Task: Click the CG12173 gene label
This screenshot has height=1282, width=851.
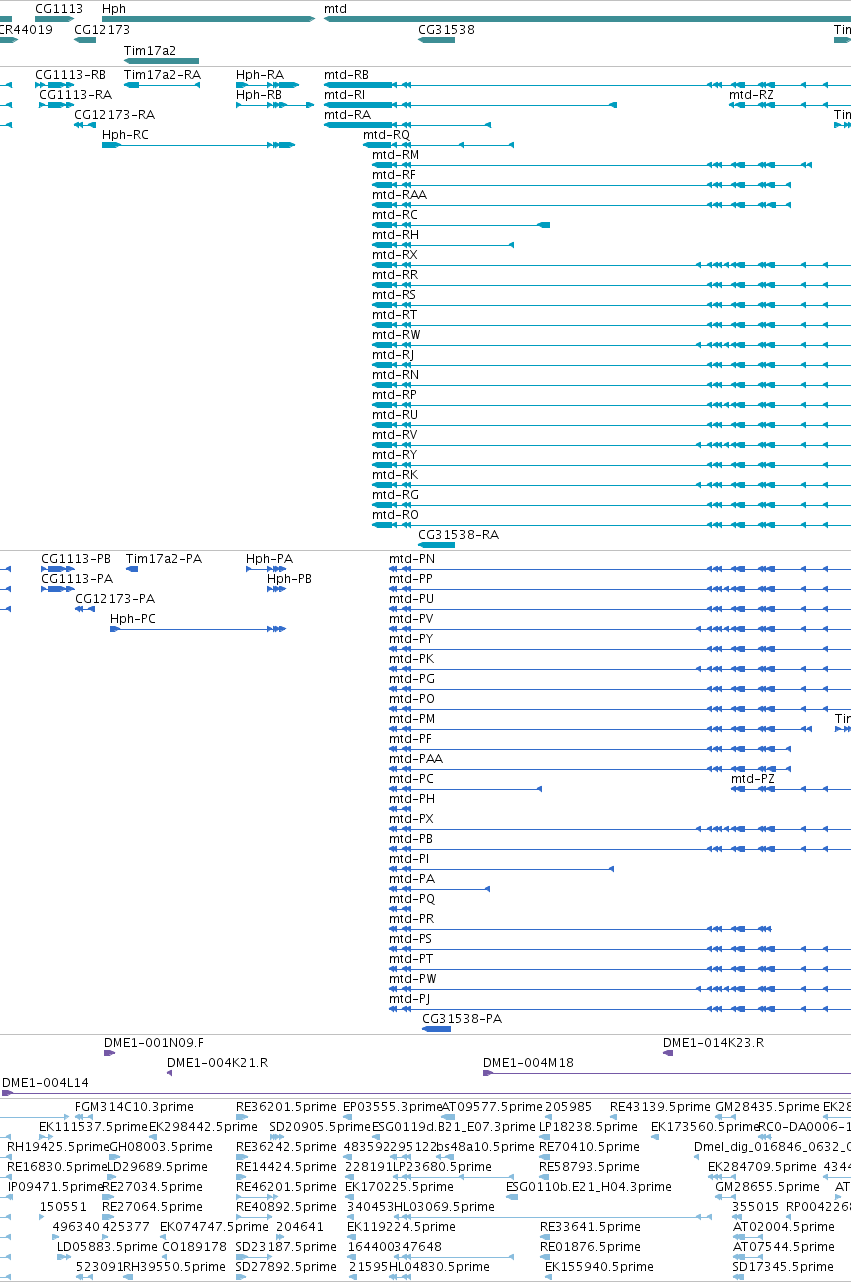Action: coord(102,30)
